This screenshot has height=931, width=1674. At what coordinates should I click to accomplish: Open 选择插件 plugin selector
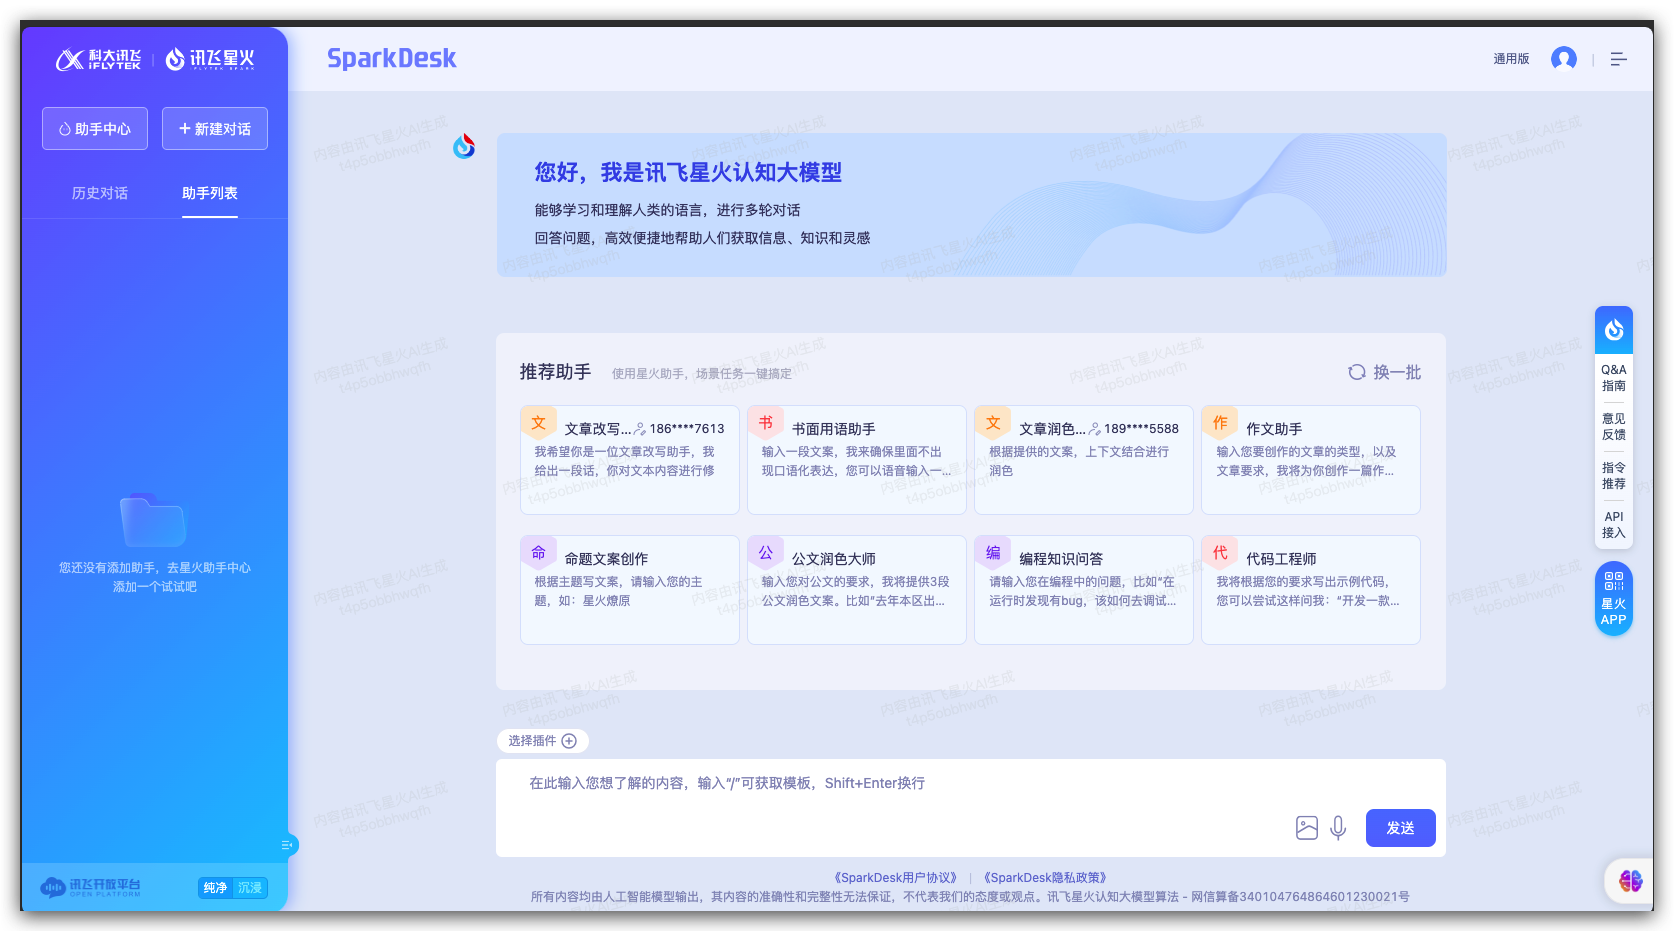(542, 741)
